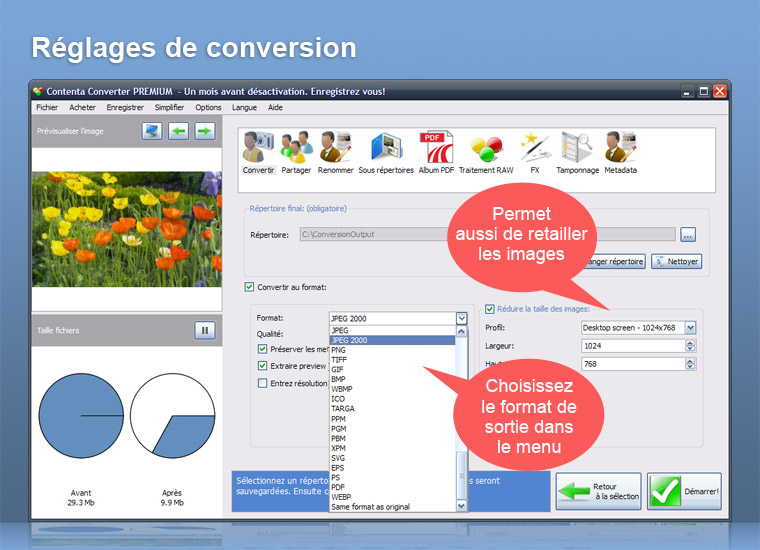Open the Fichier menu
The image size is (760, 550).
tap(47, 107)
